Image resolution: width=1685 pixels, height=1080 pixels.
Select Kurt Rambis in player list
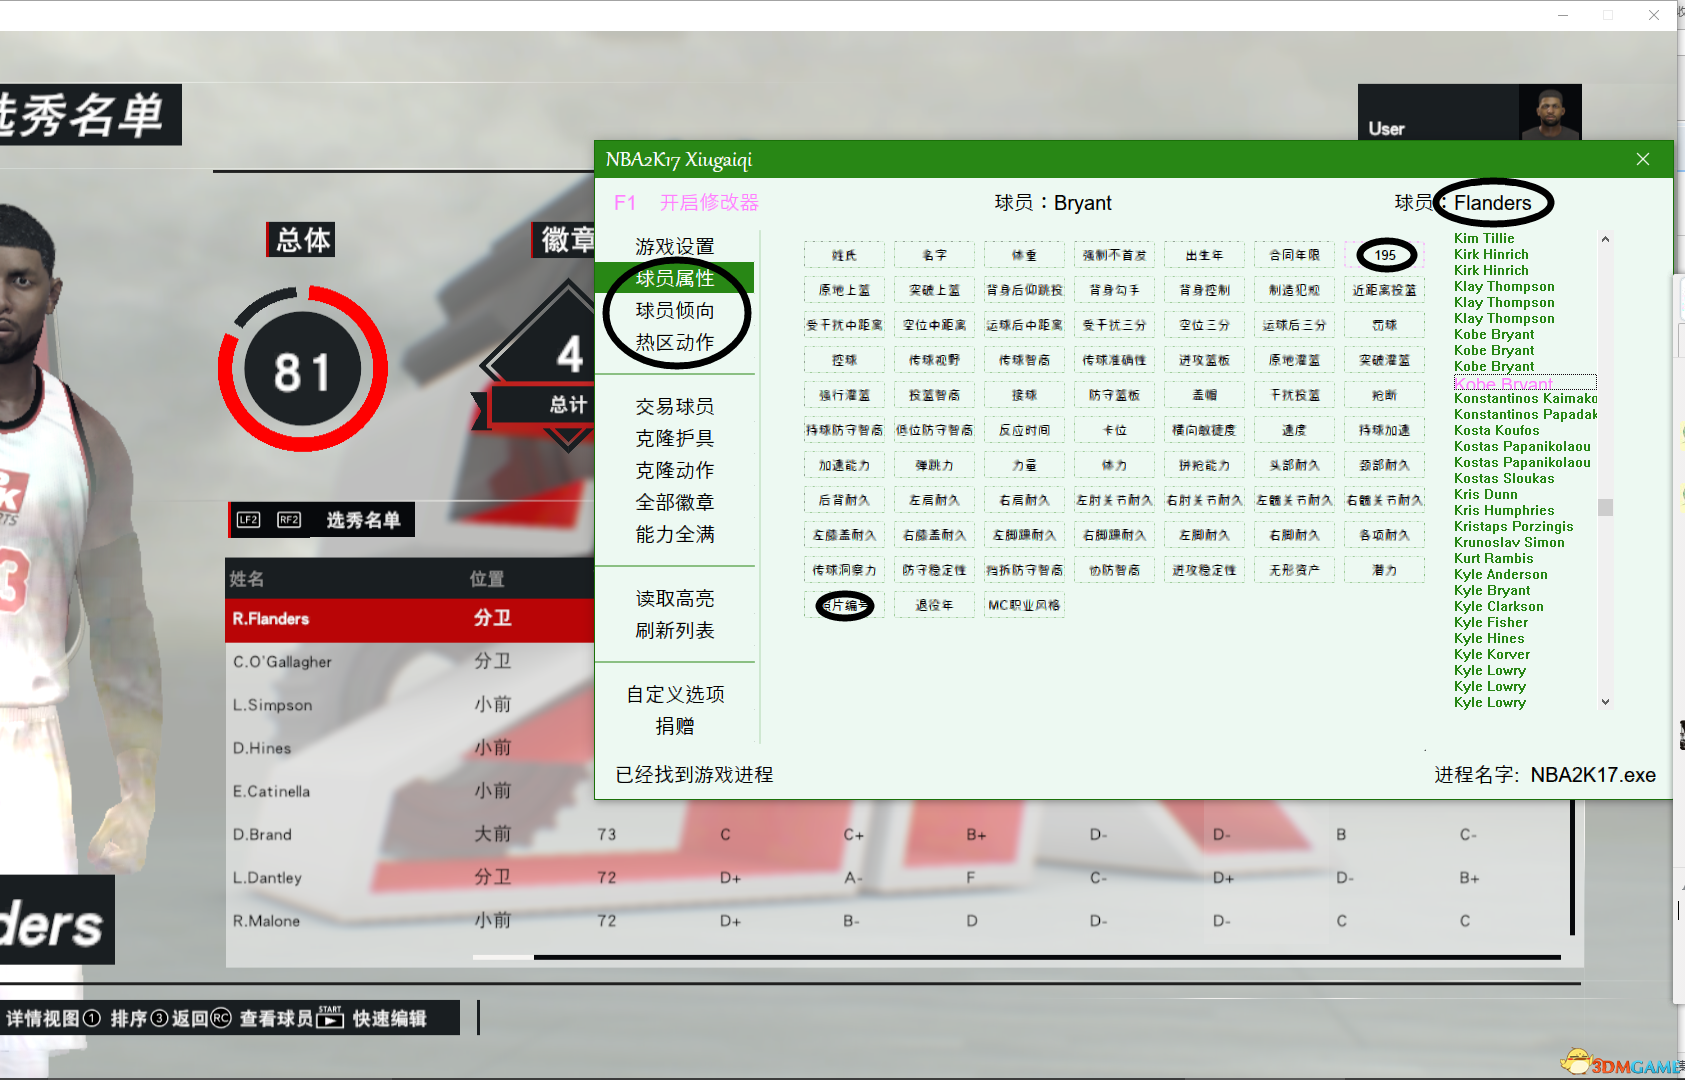coord(1493,558)
